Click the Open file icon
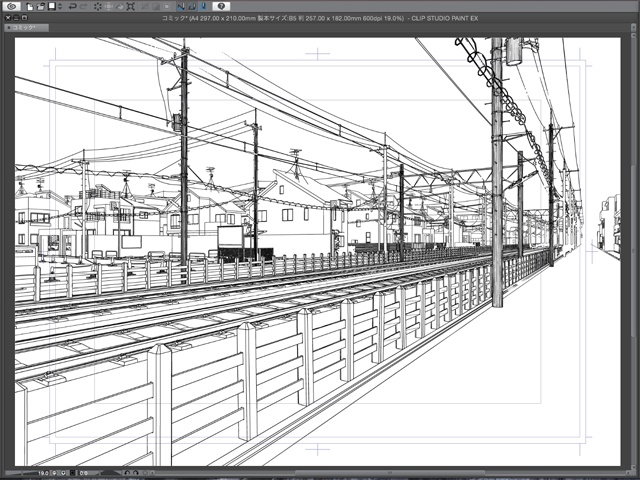The image size is (640, 480). click(x=41, y=6)
